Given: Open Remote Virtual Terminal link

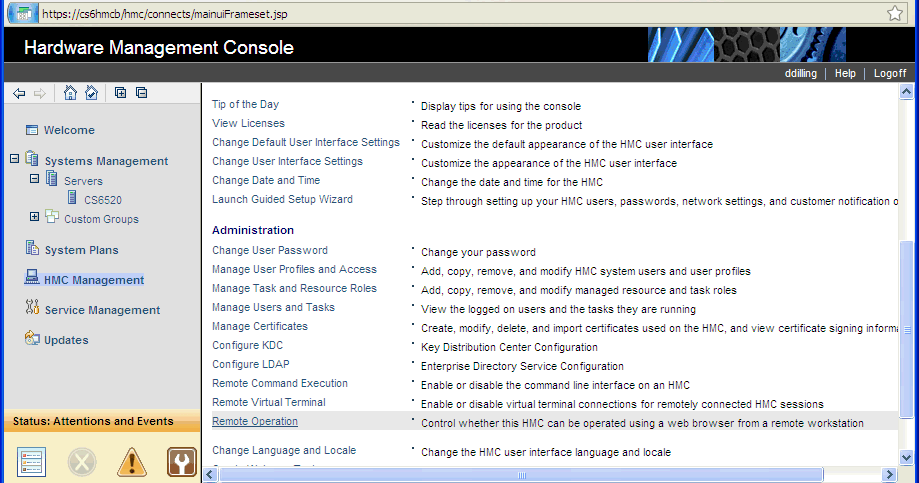Looking at the screenshot, I should [x=269, y=402].
